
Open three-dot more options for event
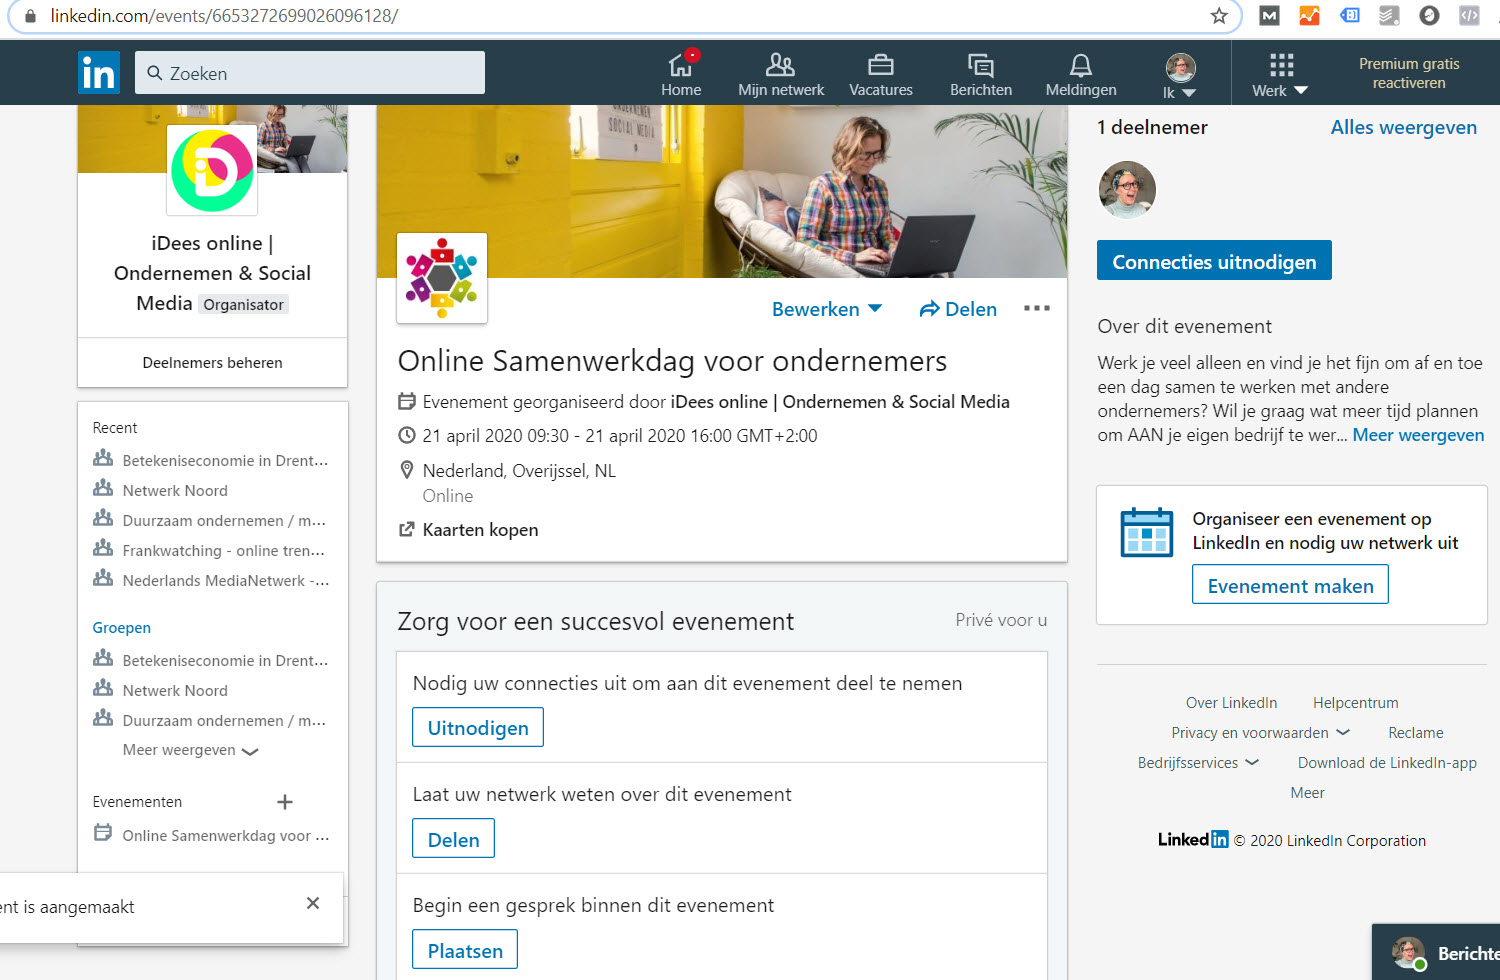pos(1037,308)
